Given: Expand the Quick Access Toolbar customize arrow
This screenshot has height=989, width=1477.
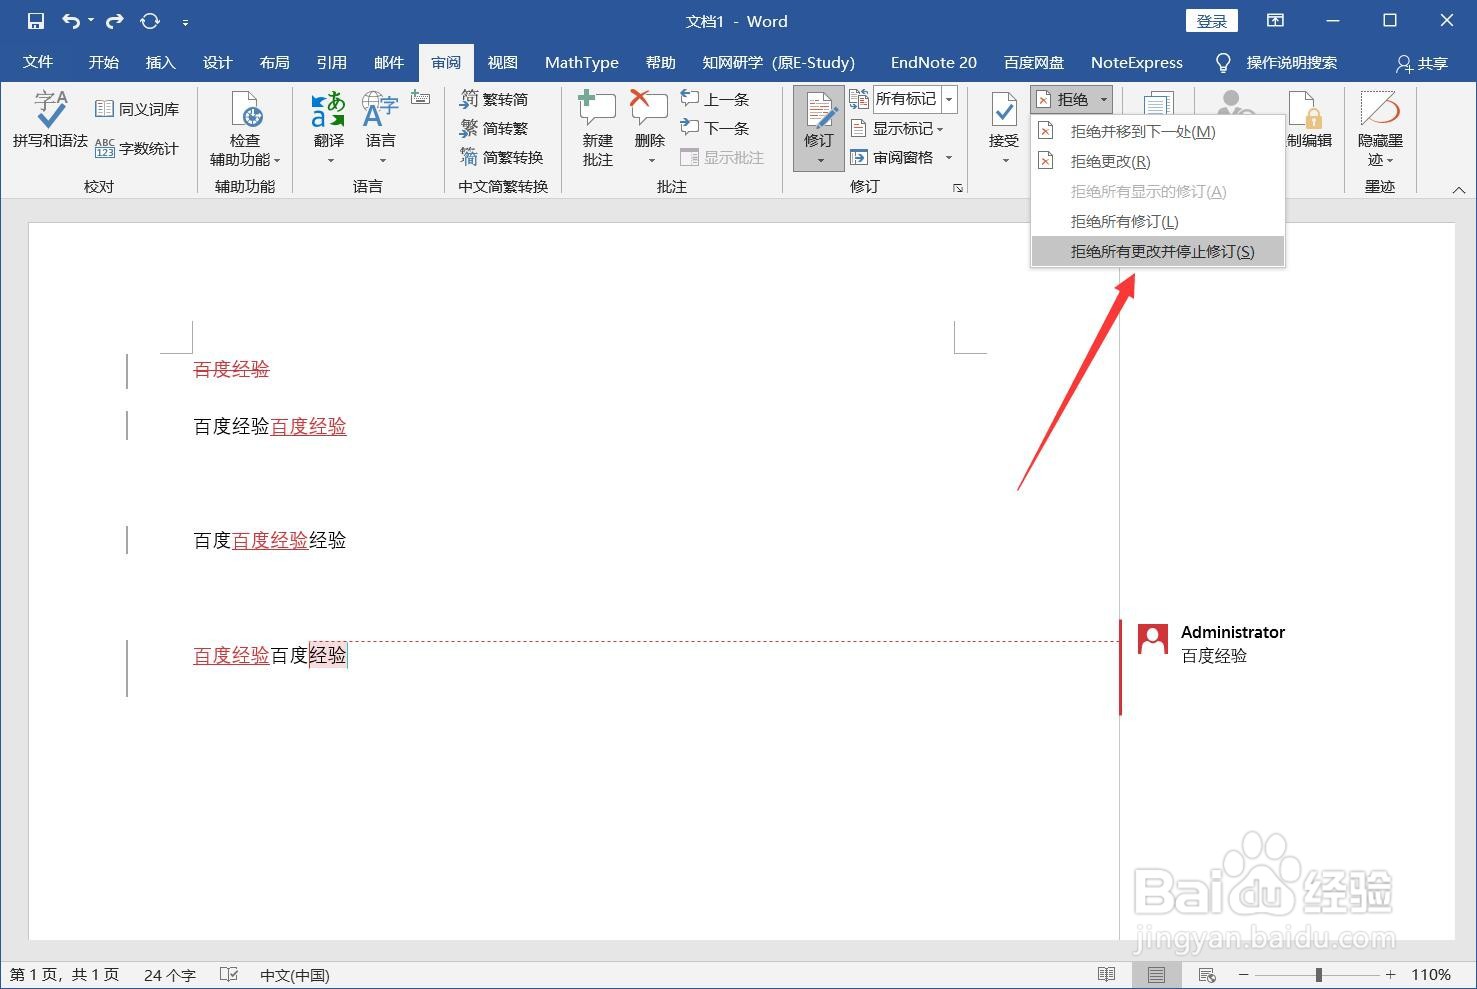Looking at the screenshot, I should (x=185, y=21).
